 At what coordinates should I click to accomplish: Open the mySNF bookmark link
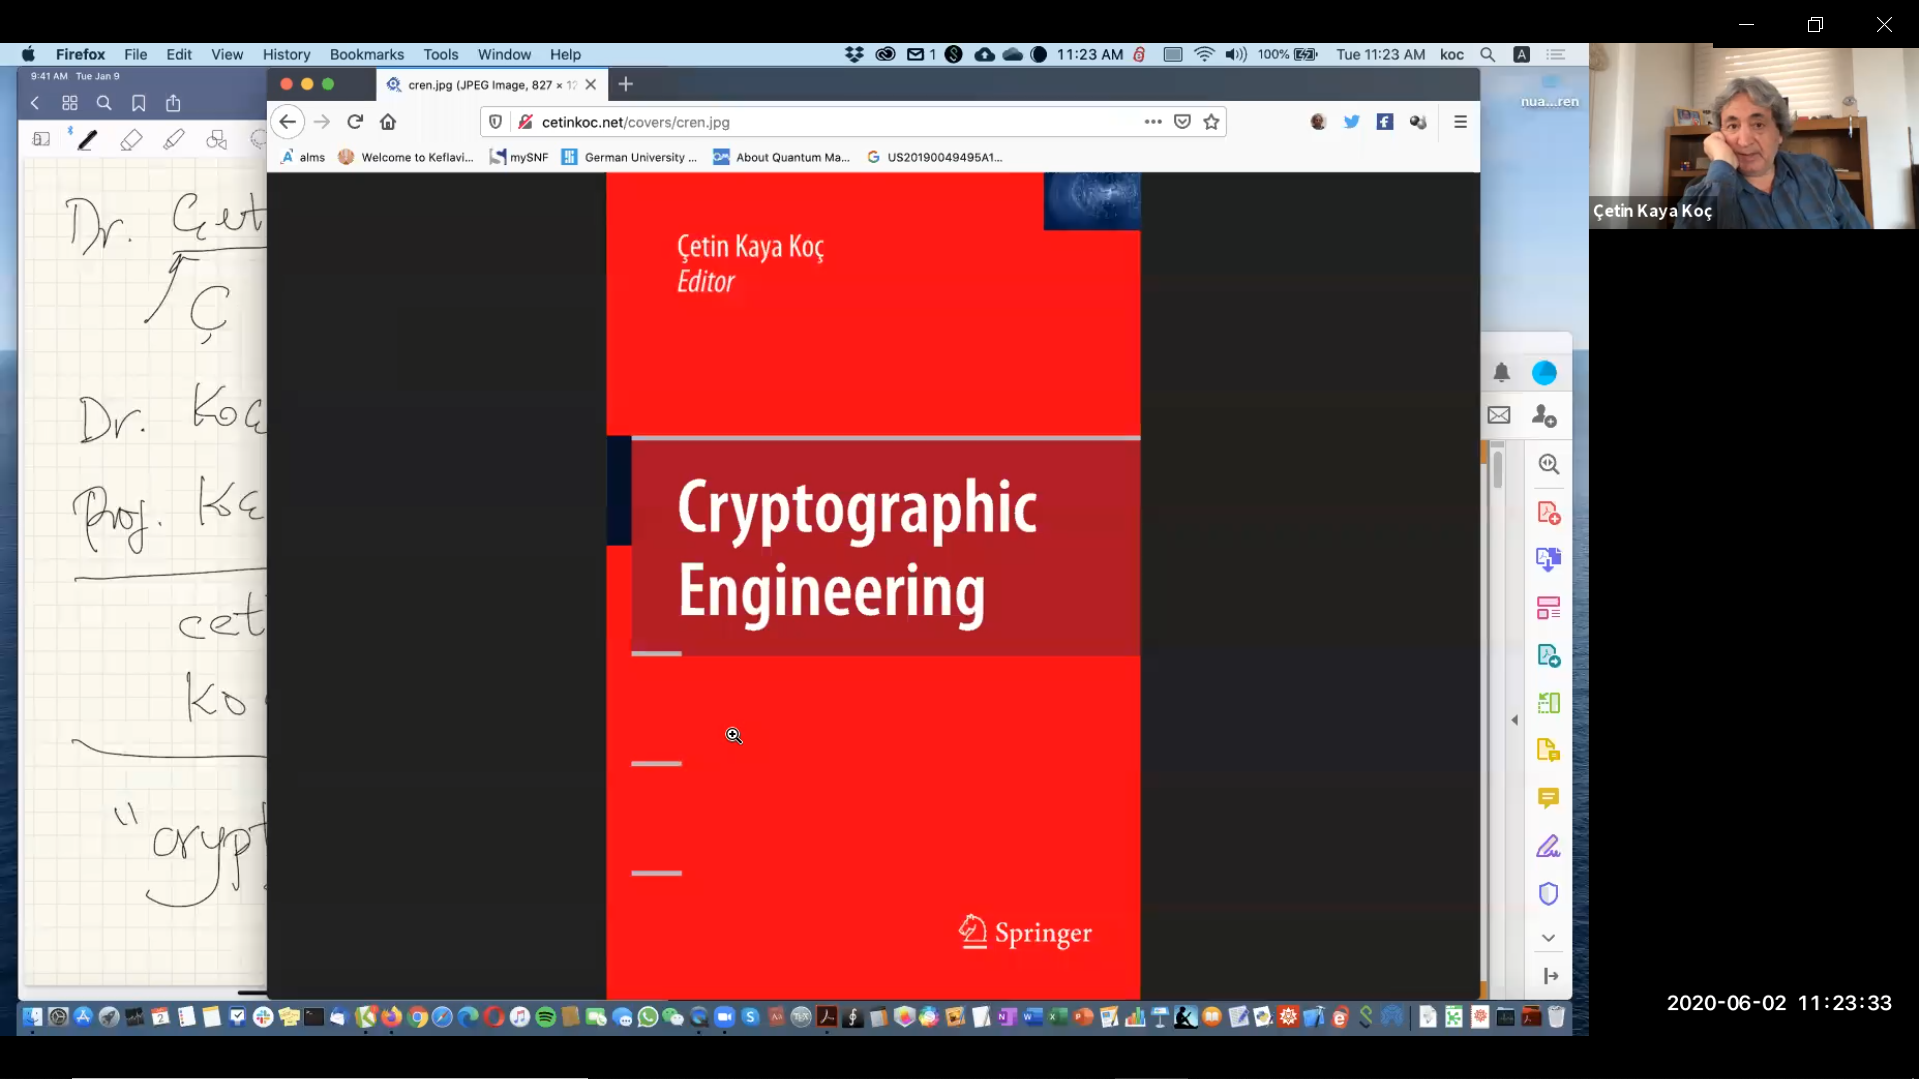pyautogui.click(x=519, y=157)
